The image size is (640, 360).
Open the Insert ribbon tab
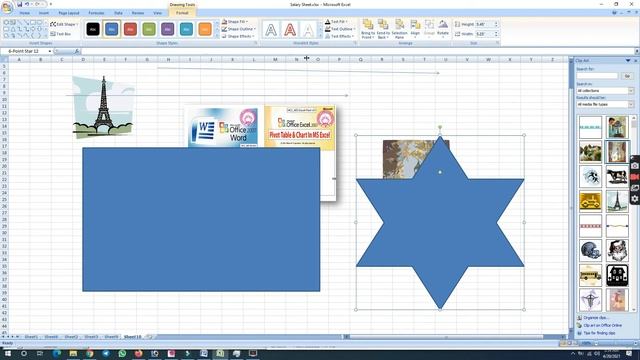pos(44,13)
